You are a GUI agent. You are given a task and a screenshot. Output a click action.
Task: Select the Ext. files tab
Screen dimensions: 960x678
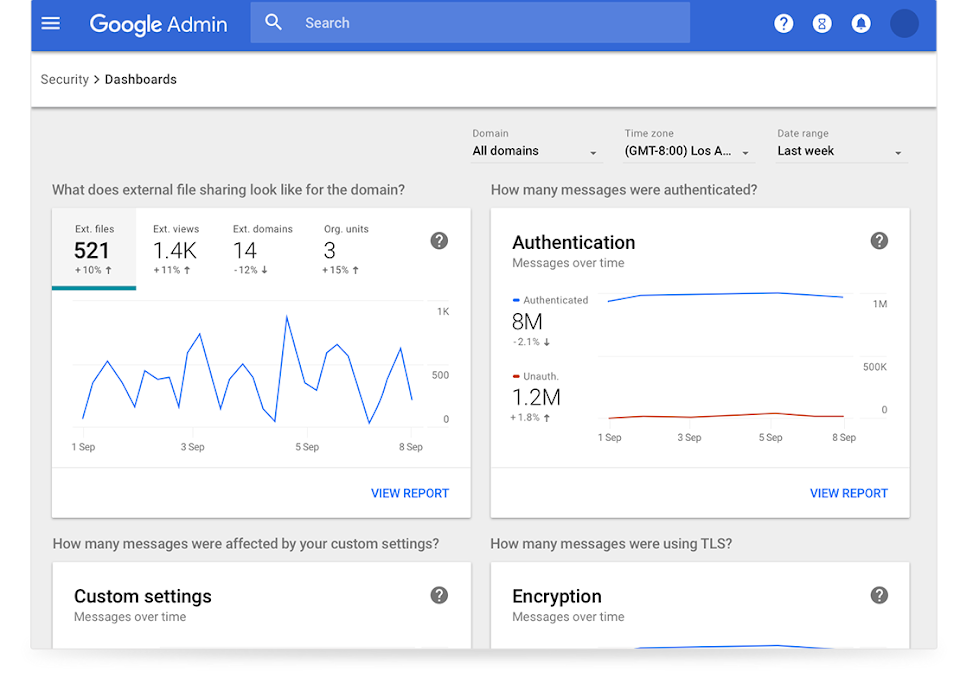[94, 250]
